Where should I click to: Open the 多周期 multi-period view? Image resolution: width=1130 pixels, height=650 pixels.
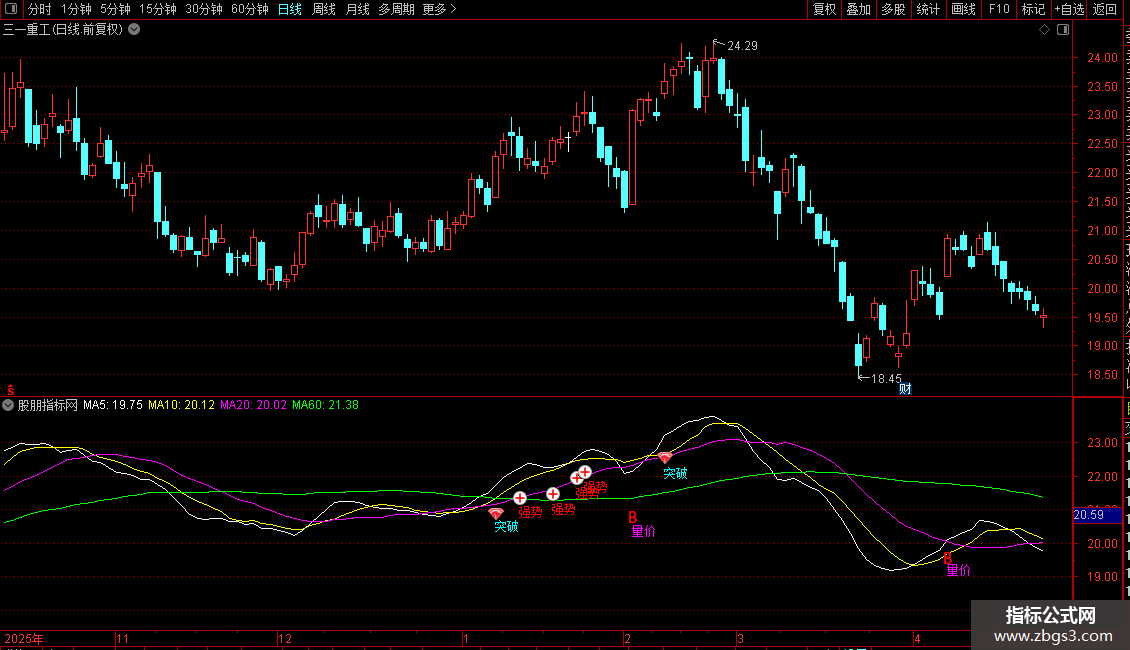tap(396, 9)
